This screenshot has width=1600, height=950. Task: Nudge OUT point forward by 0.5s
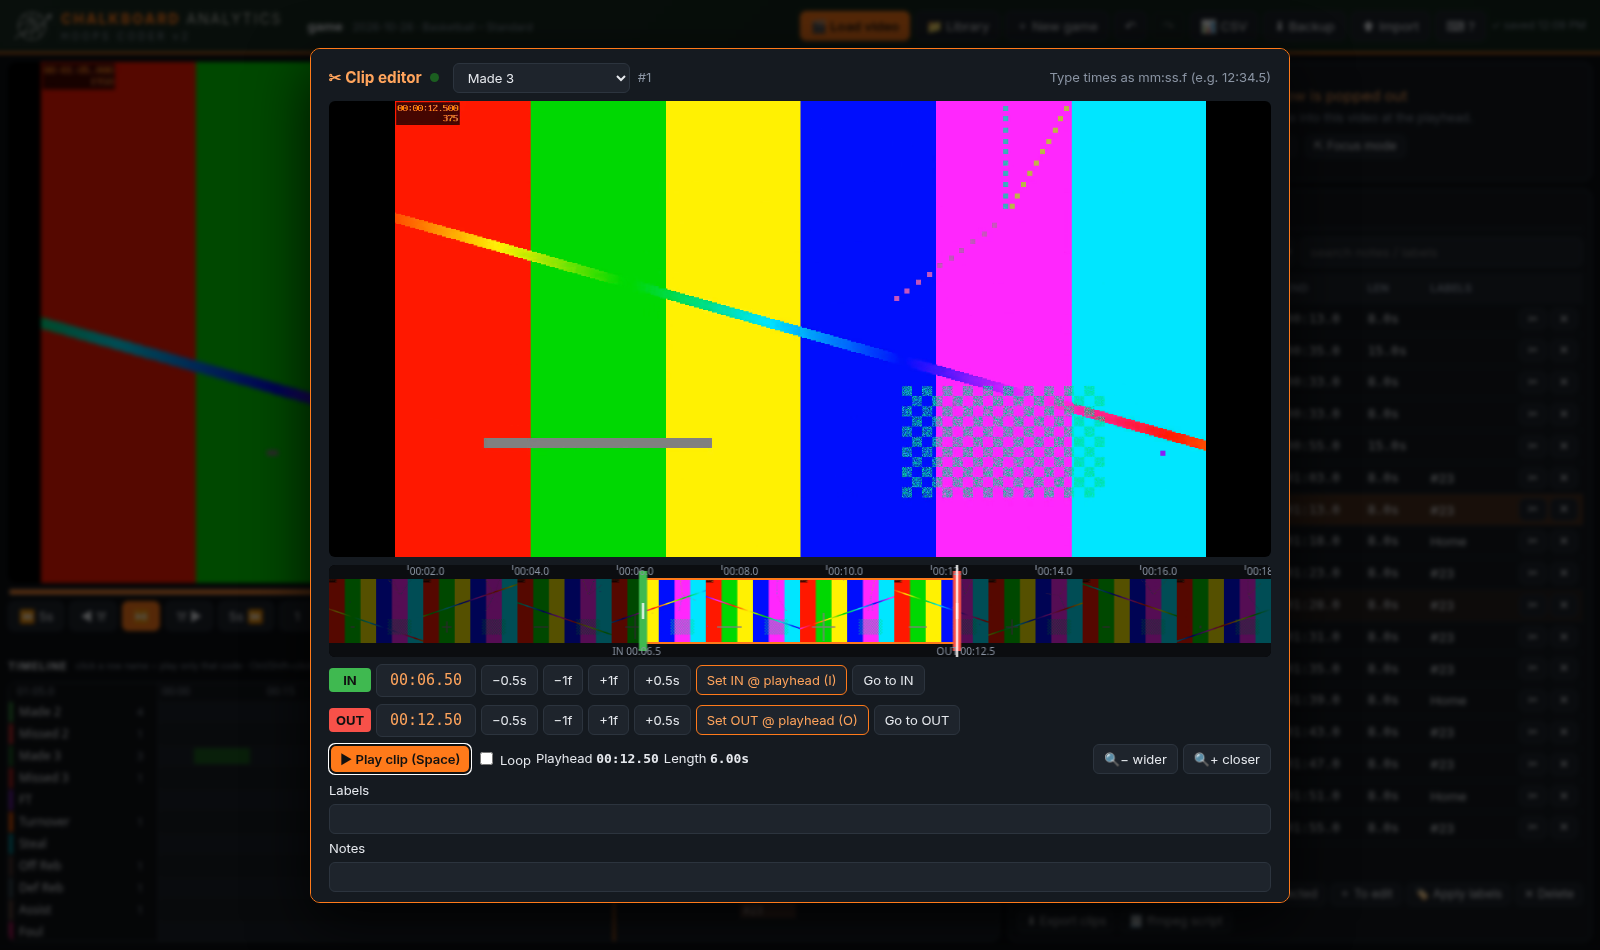click(662, 720)
